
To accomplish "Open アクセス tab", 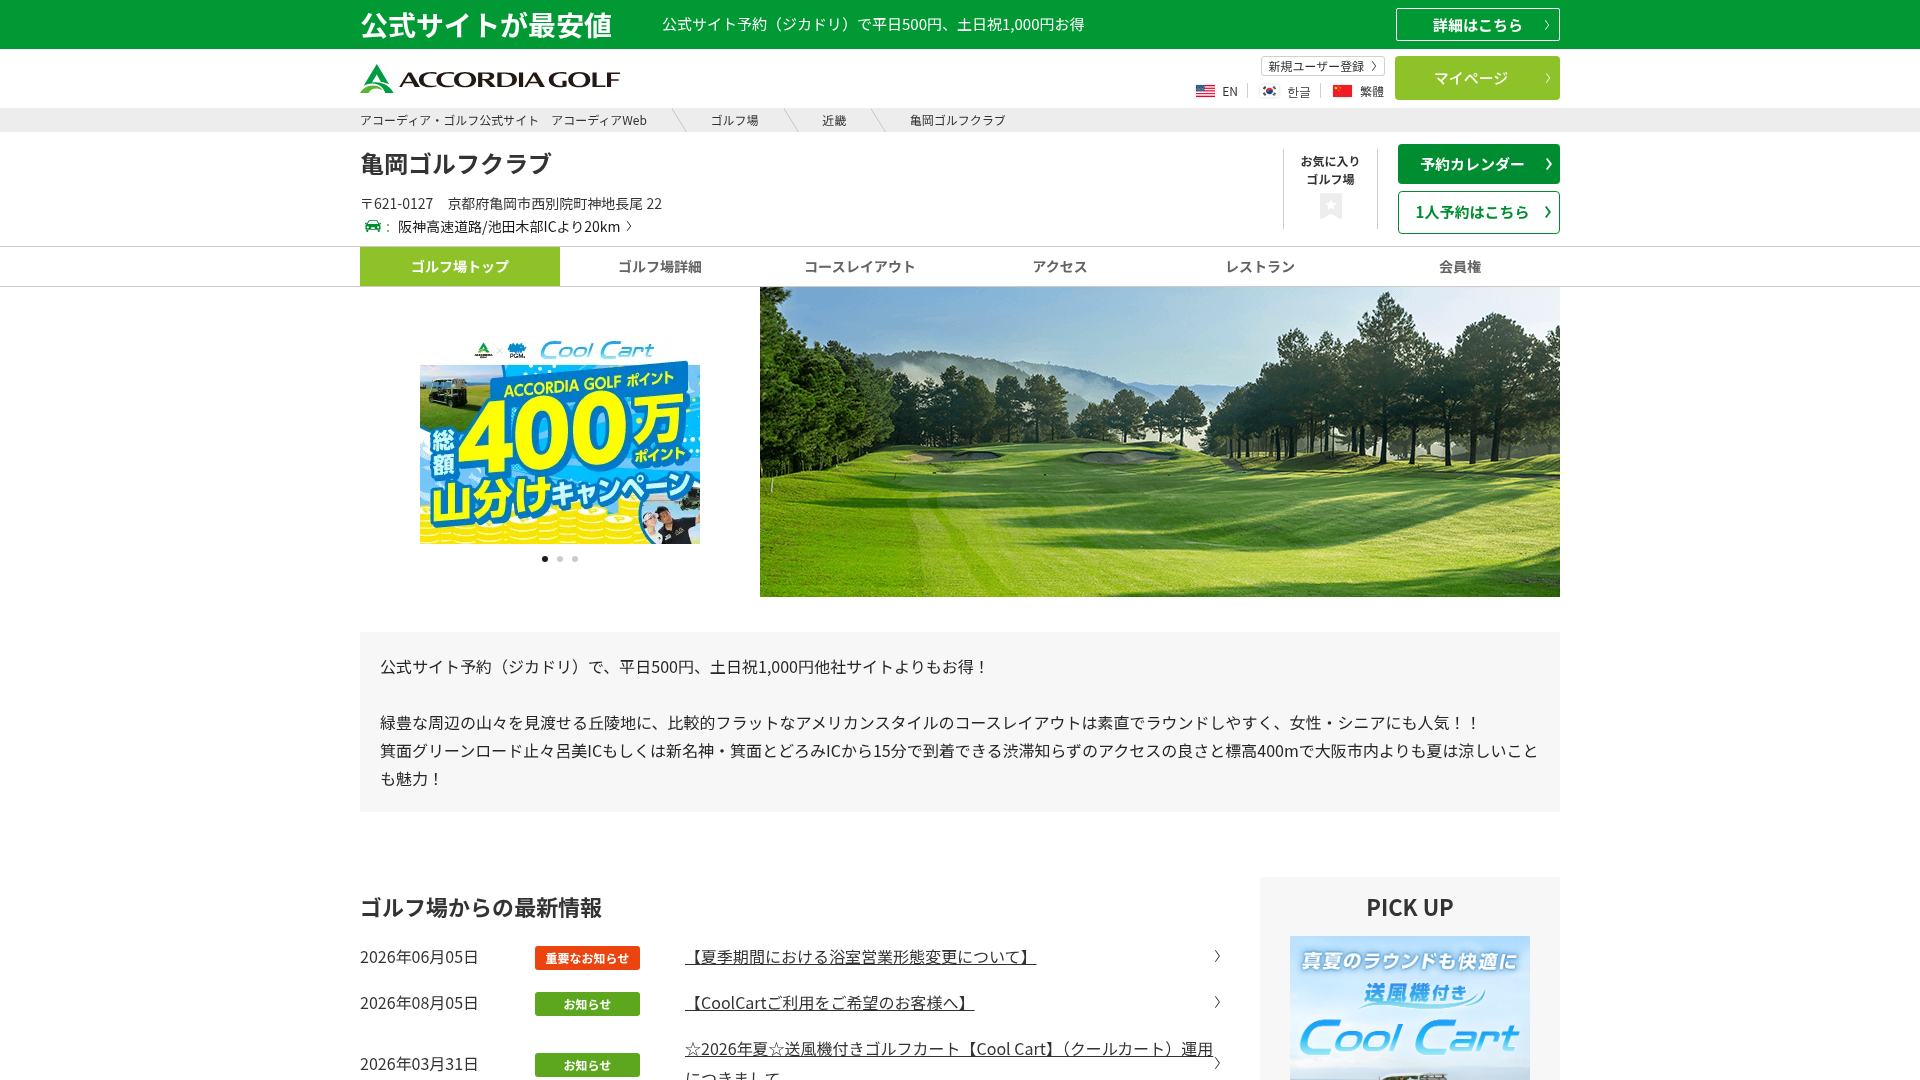I will coord(1060,266).
